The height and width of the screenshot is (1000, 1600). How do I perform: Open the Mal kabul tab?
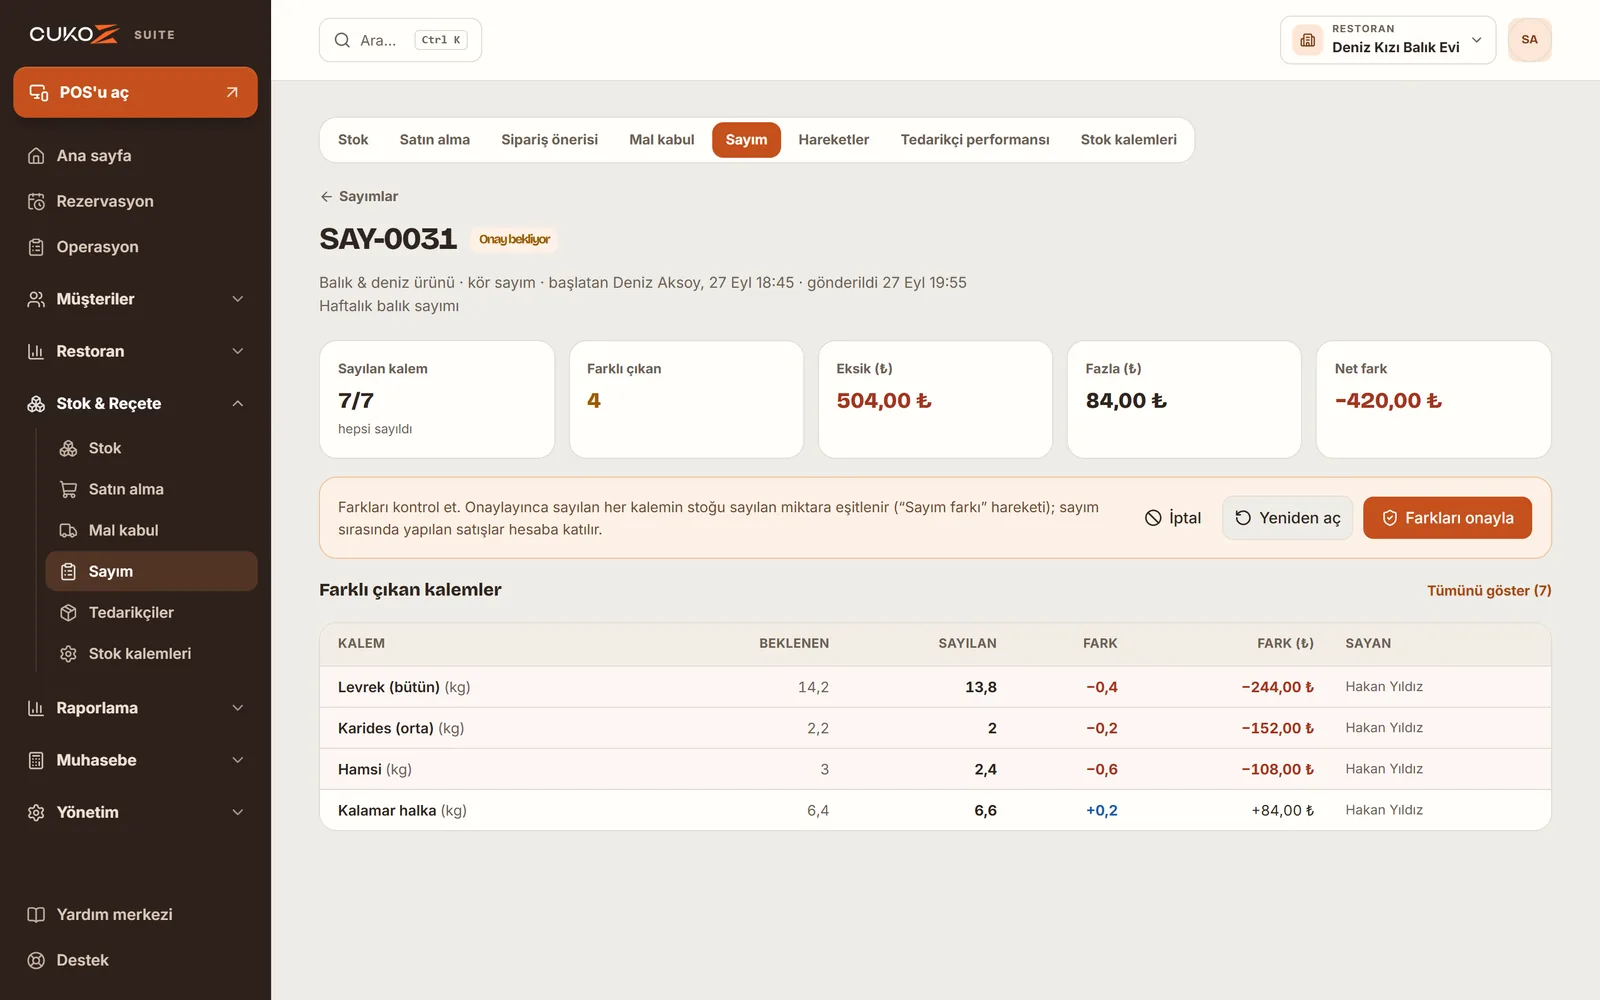661,140
